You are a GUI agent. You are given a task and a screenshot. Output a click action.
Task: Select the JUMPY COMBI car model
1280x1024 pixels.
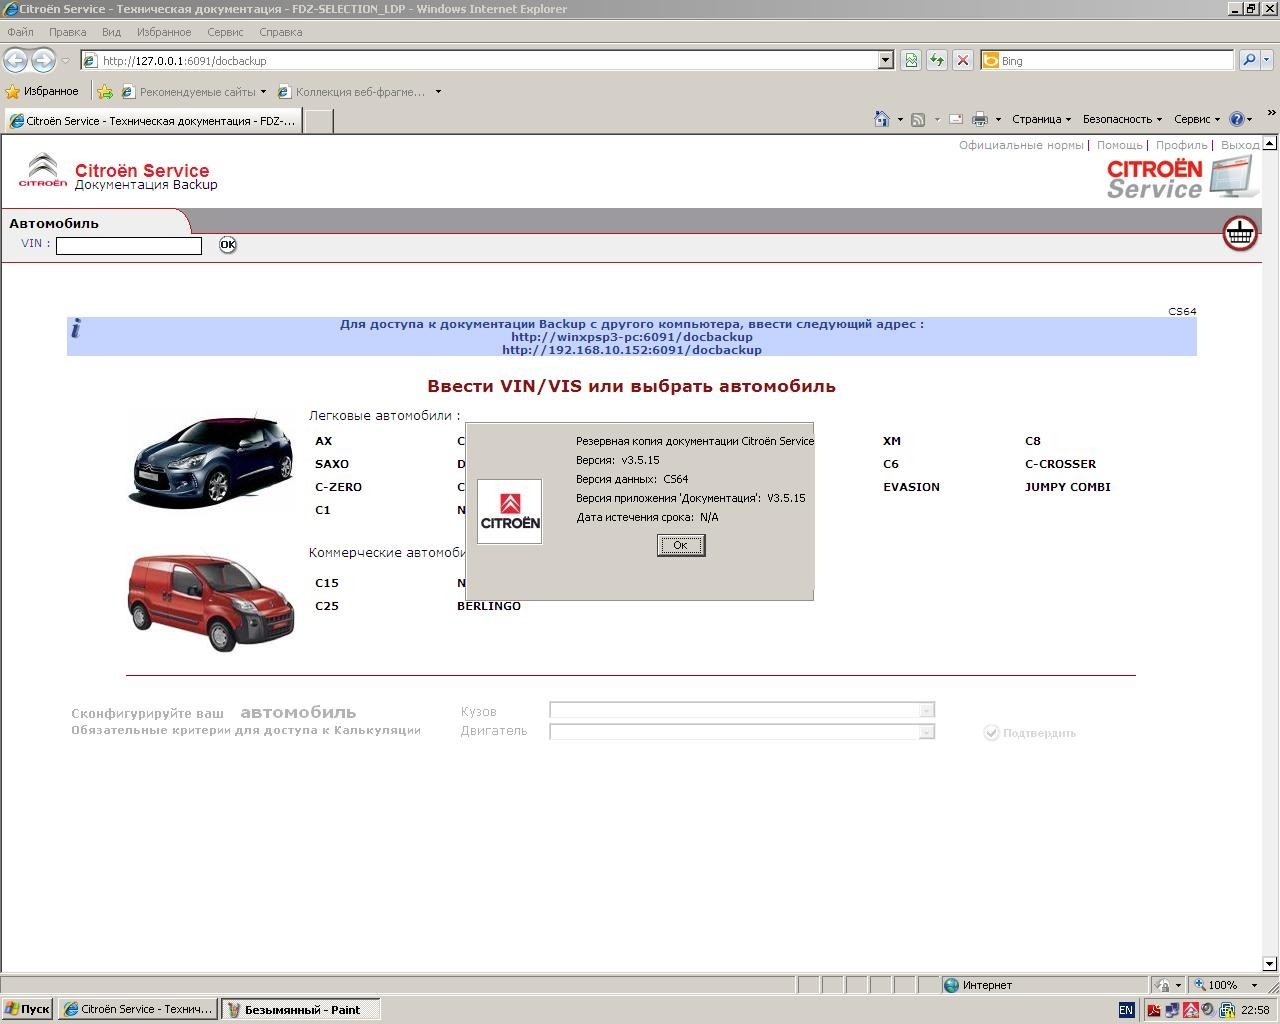pos(1067,487)
